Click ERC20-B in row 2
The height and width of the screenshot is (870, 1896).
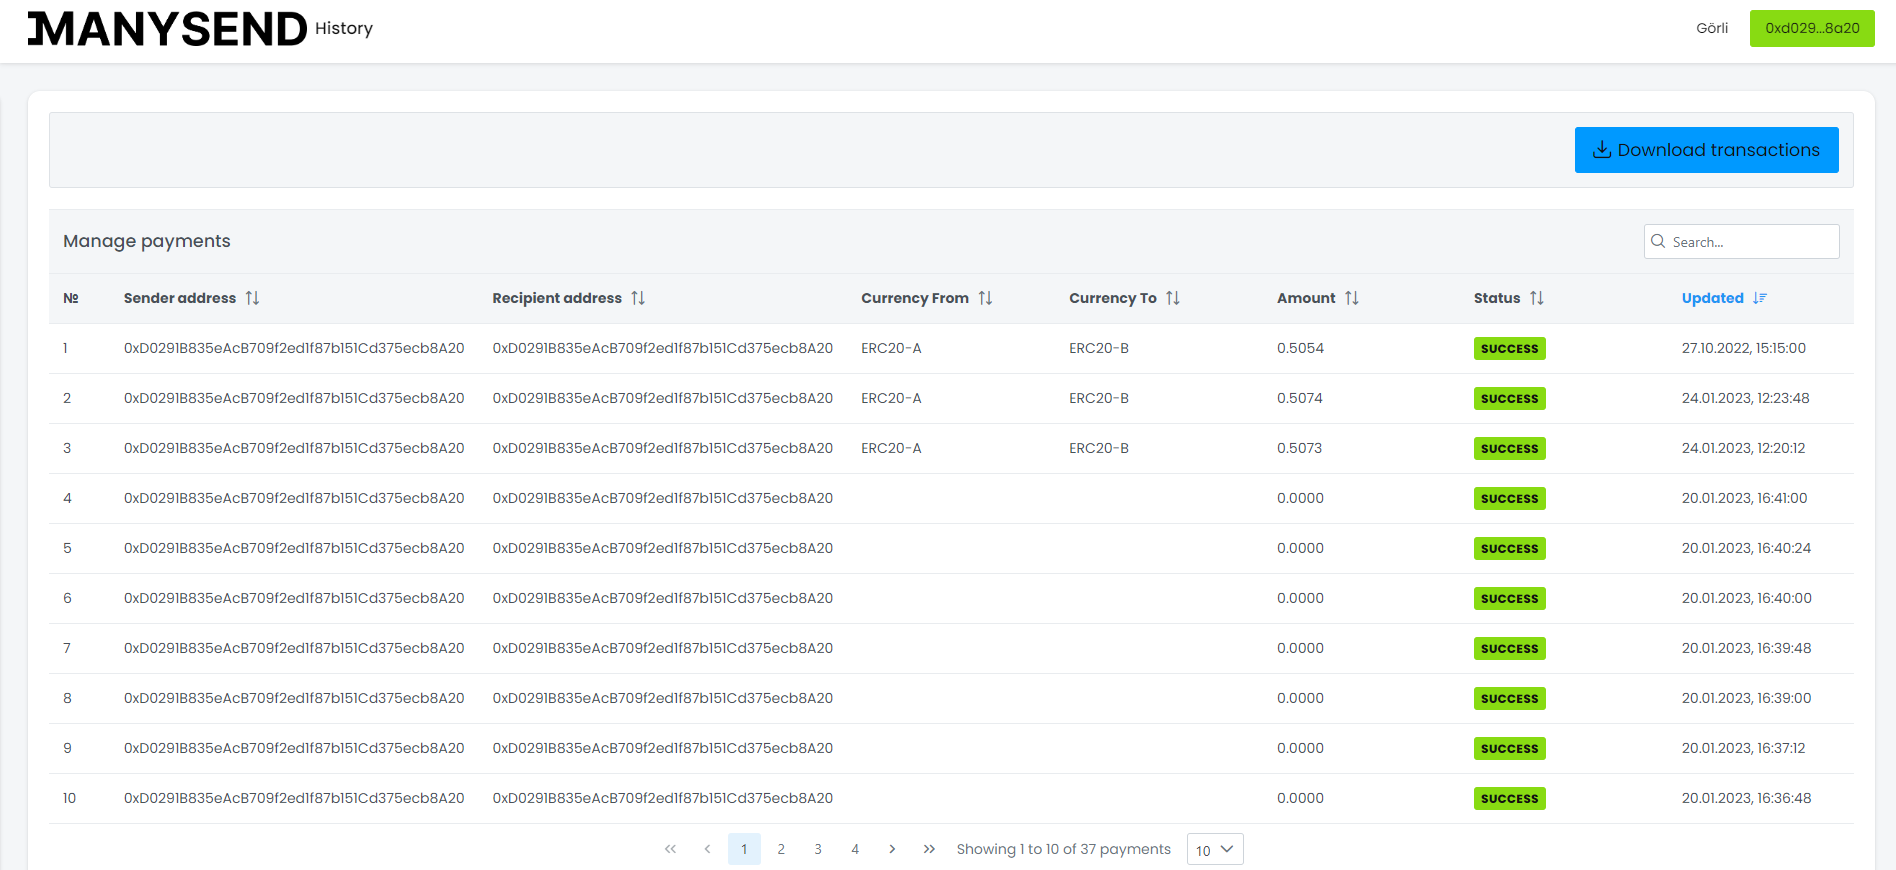(x=1099, y=398)
